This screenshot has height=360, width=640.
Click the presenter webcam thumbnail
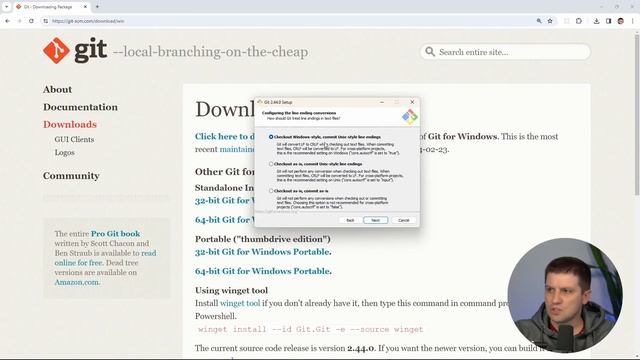pyautogui.click(x=565, y=296)
